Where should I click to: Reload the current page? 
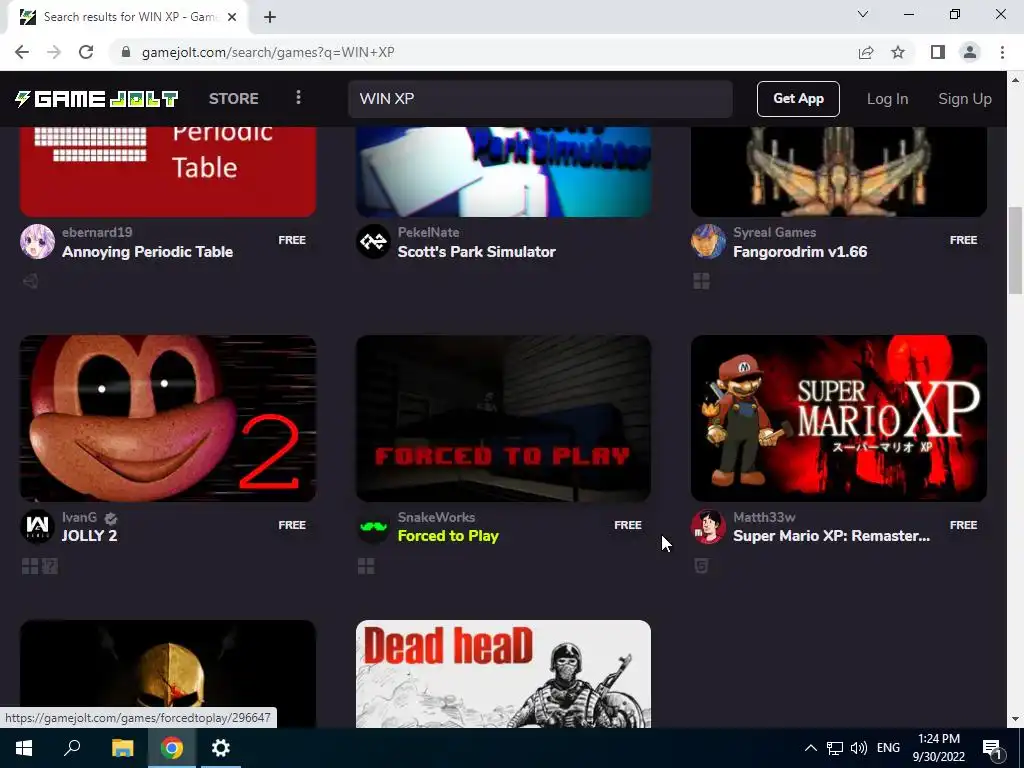coord(86,52)
